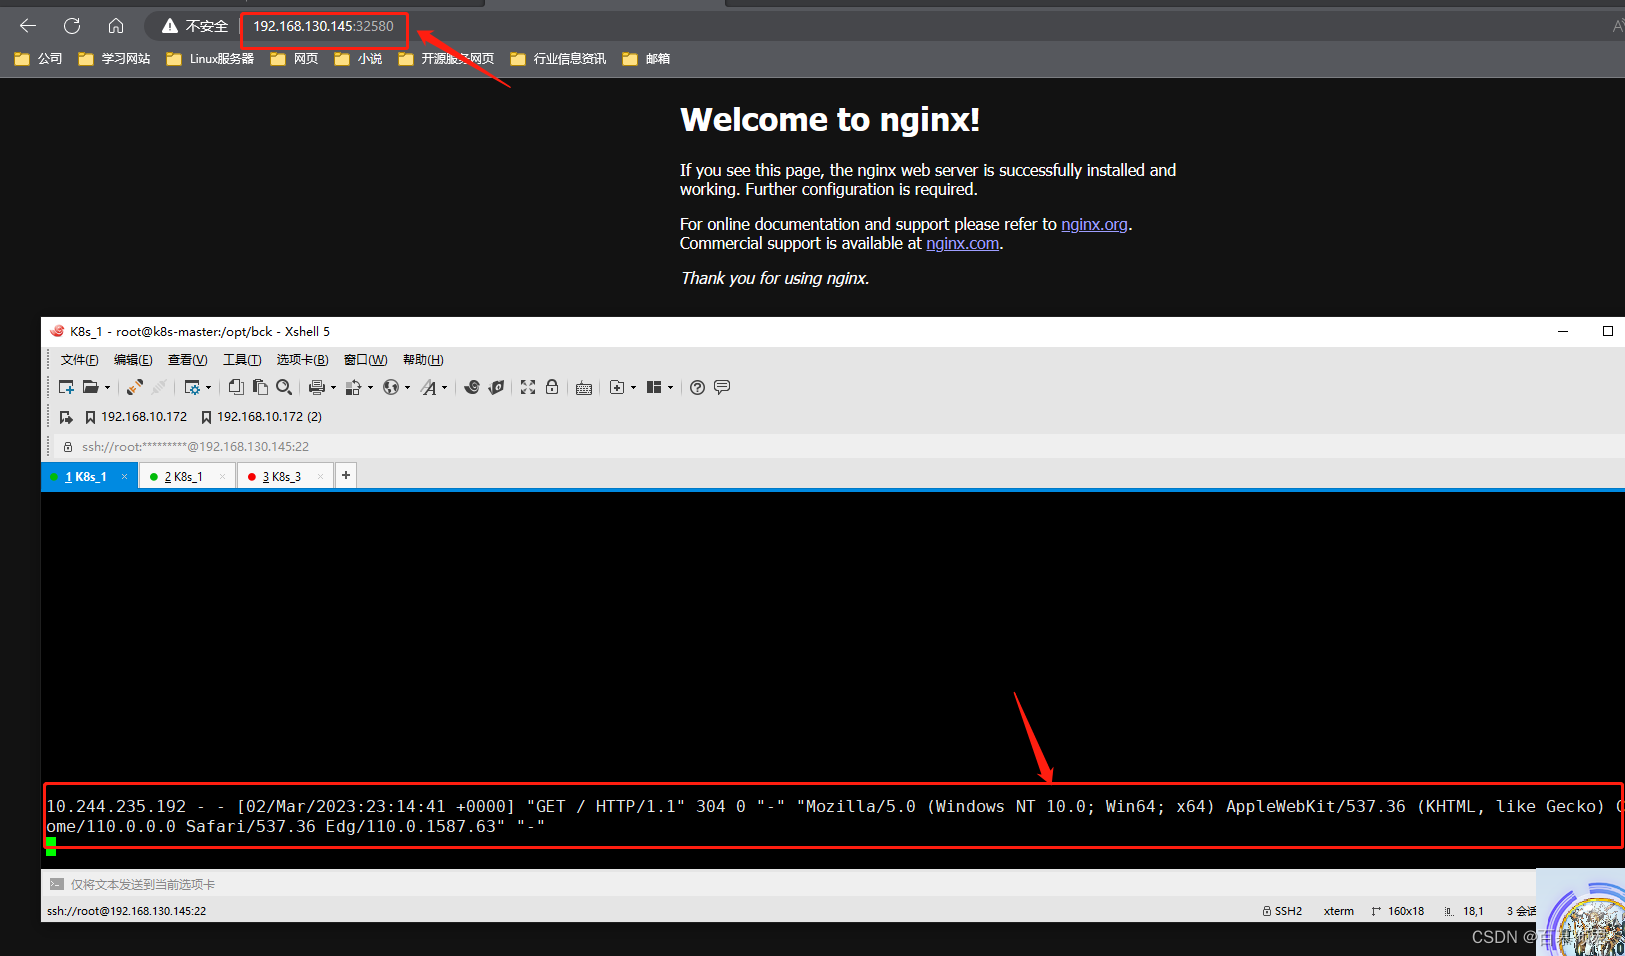Expand dropdown arrow beside layout icon
The image size is (1625, 956).
point(670,388)
